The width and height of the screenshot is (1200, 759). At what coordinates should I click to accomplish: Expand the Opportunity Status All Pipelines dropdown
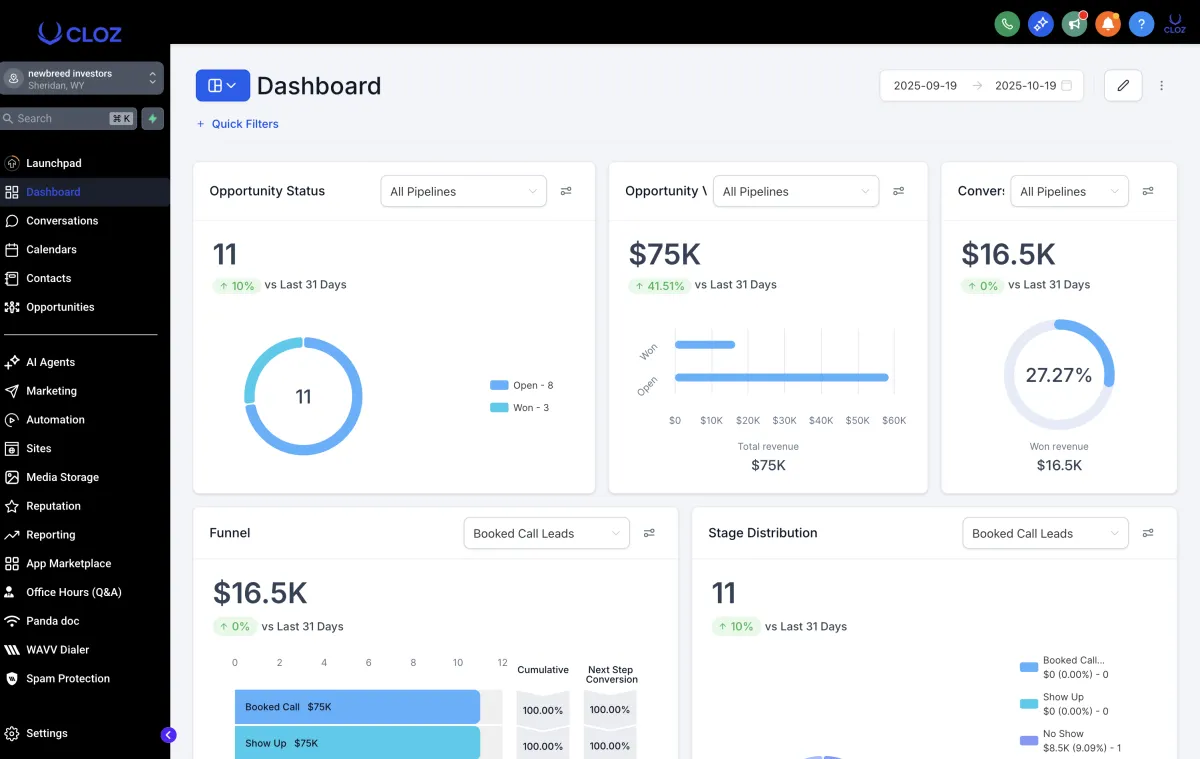(463, 191)
